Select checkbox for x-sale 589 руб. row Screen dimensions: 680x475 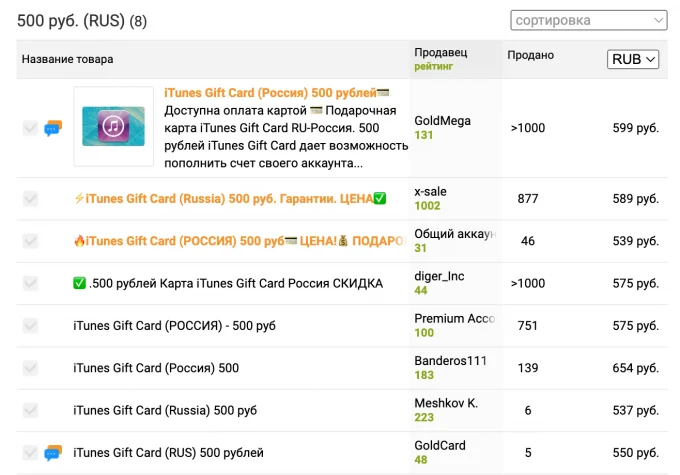(30, 199)
